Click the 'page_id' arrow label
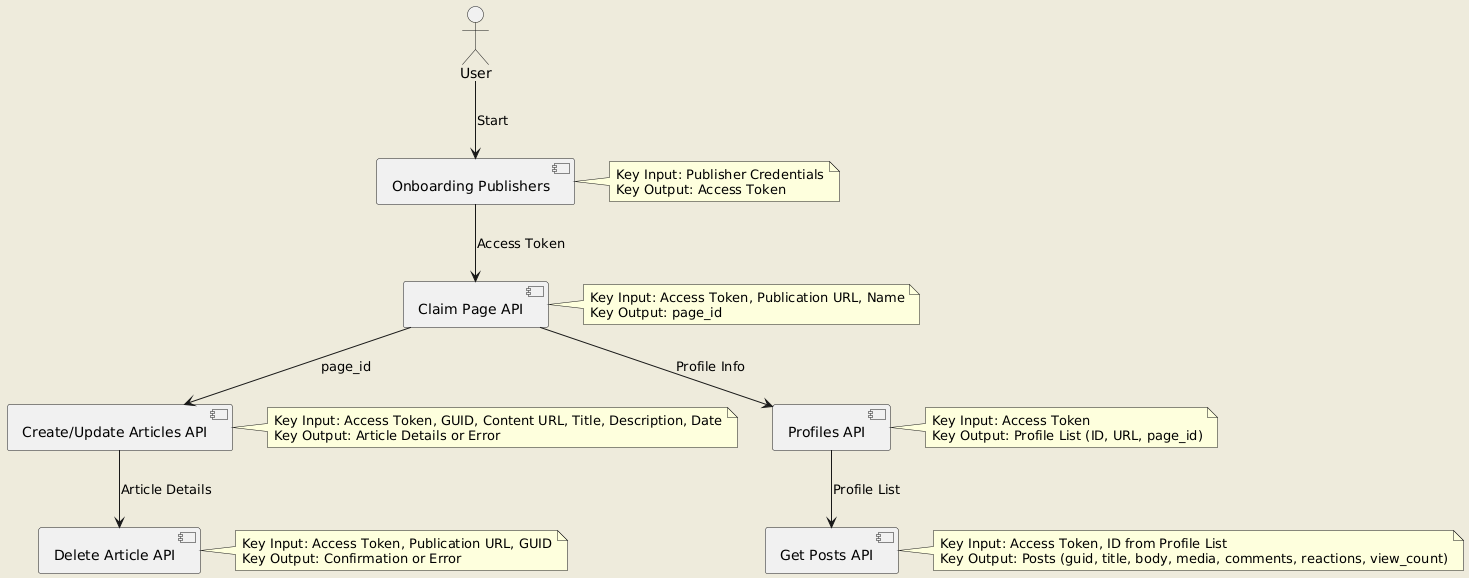The image size is (1469, 578). click(346, 367)
